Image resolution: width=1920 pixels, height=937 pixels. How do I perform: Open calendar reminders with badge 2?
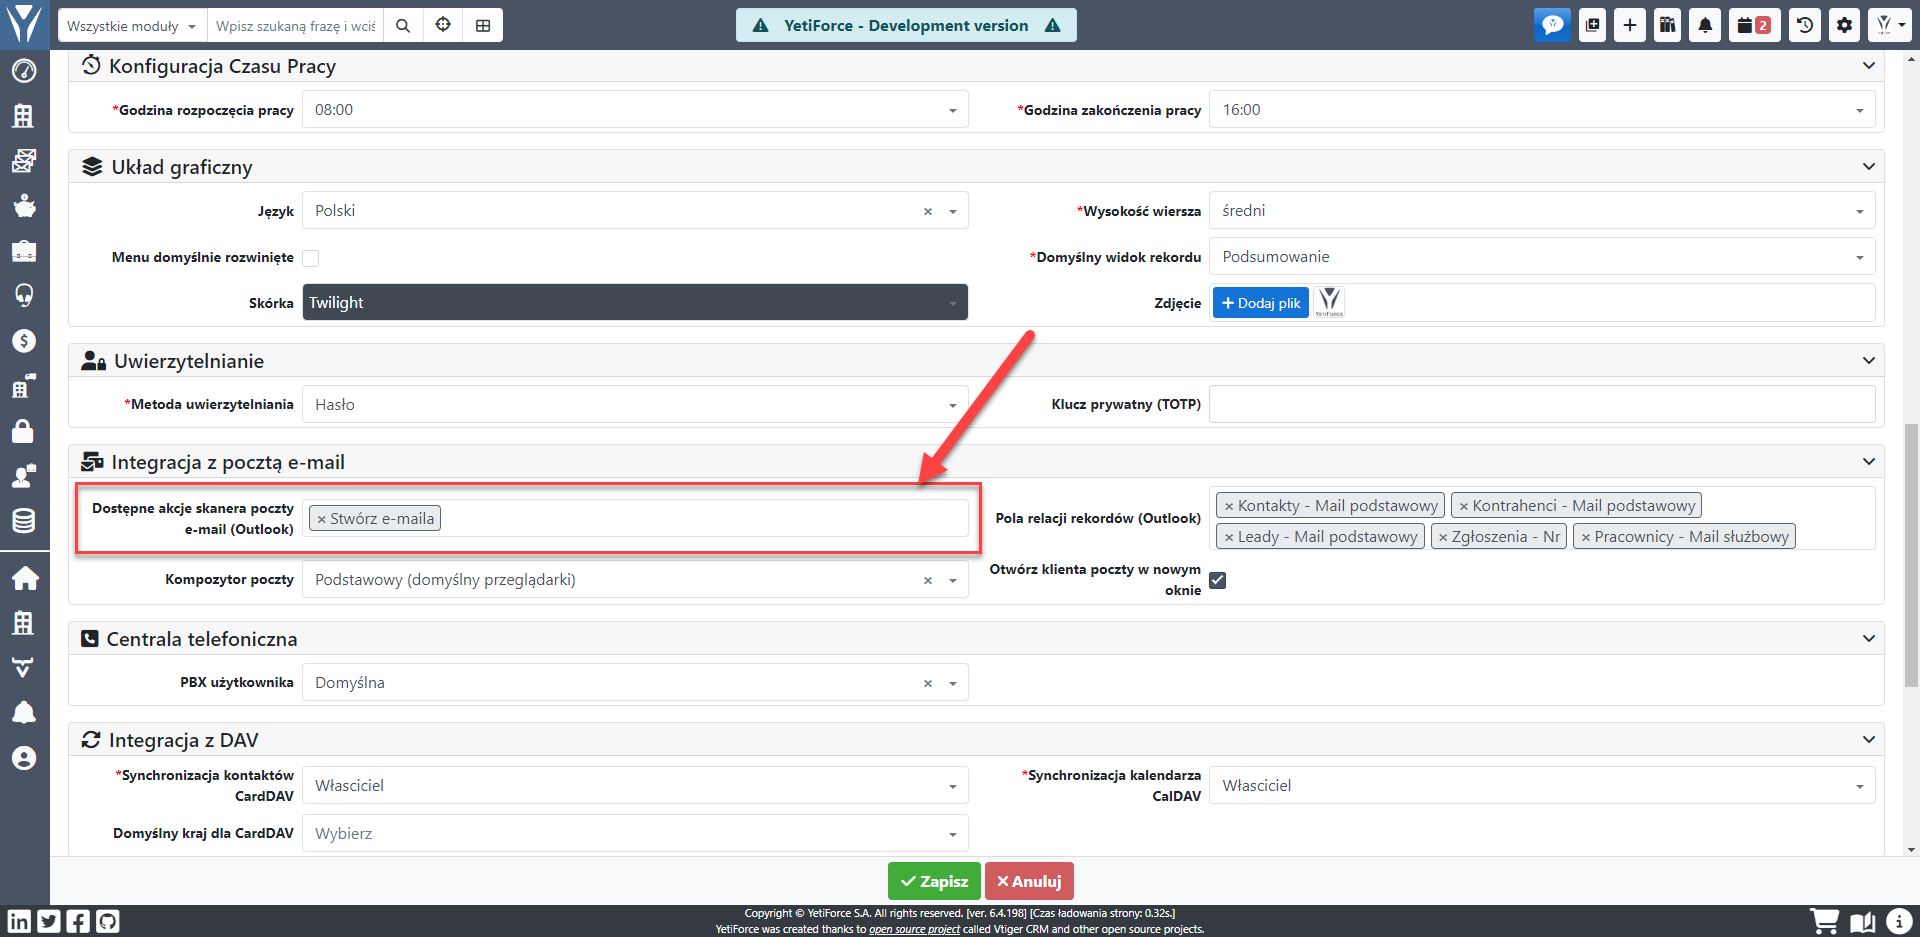[x=1753, y=25]
